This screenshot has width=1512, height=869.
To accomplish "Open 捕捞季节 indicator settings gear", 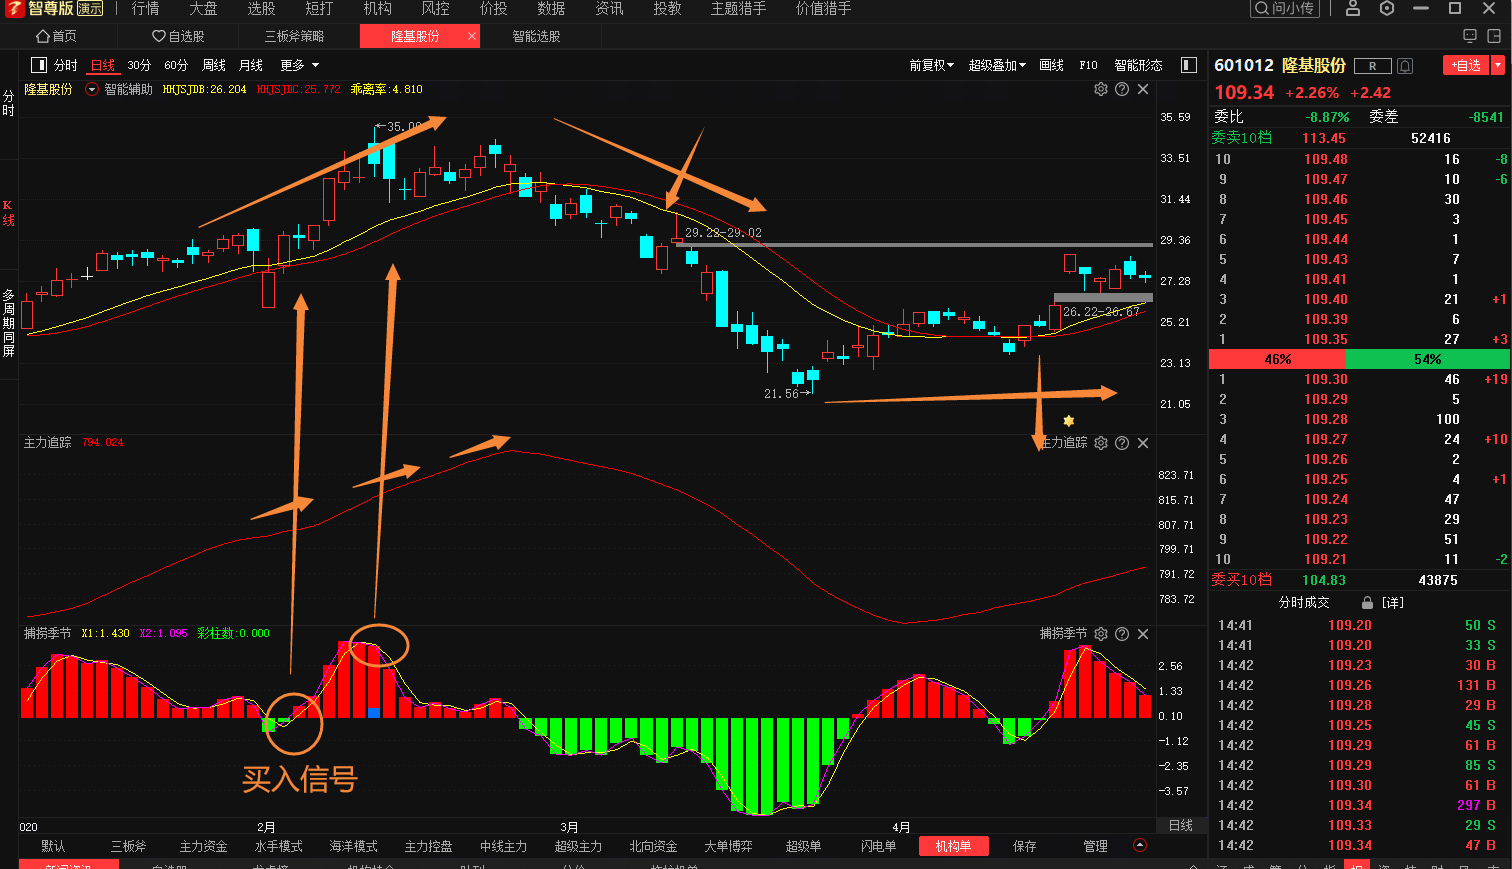I will coord(1101,634).
